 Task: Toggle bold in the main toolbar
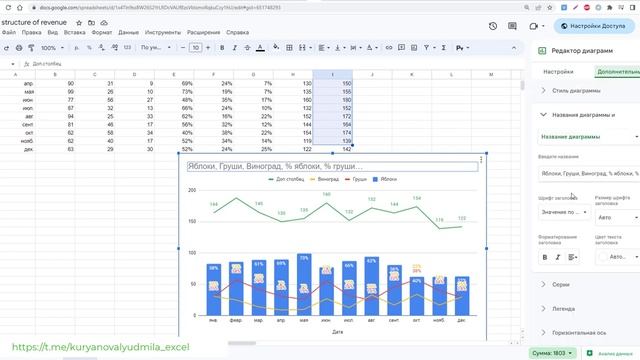[x=222, y=48]
